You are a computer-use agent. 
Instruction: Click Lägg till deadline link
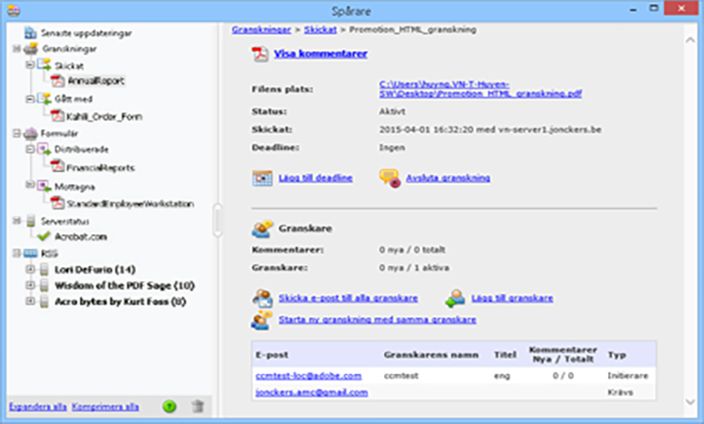pos(315,178)
